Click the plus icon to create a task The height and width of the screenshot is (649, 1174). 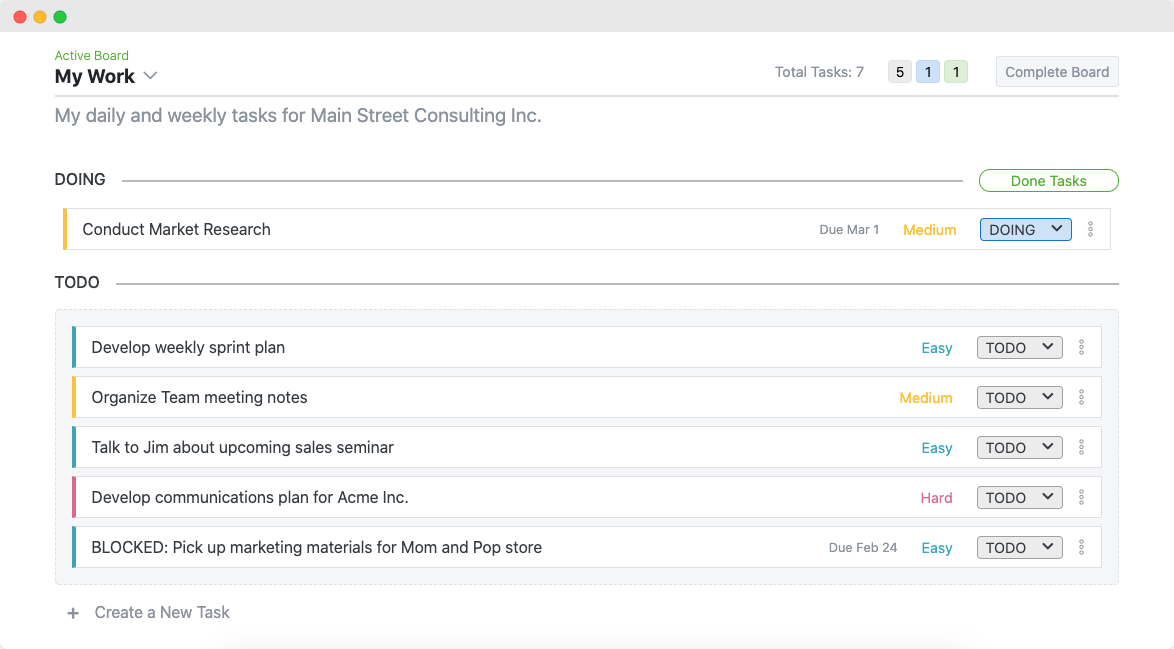(x=73, y=613)
